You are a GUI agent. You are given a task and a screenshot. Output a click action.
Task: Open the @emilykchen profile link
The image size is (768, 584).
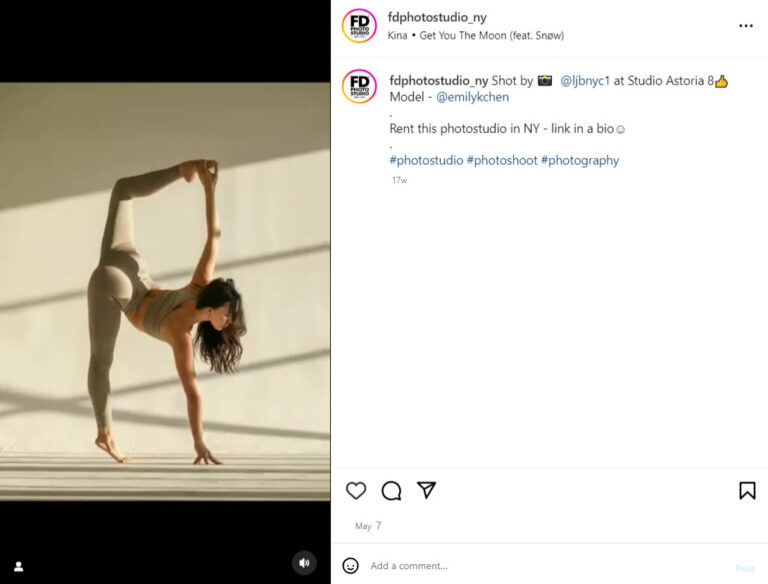472,97
